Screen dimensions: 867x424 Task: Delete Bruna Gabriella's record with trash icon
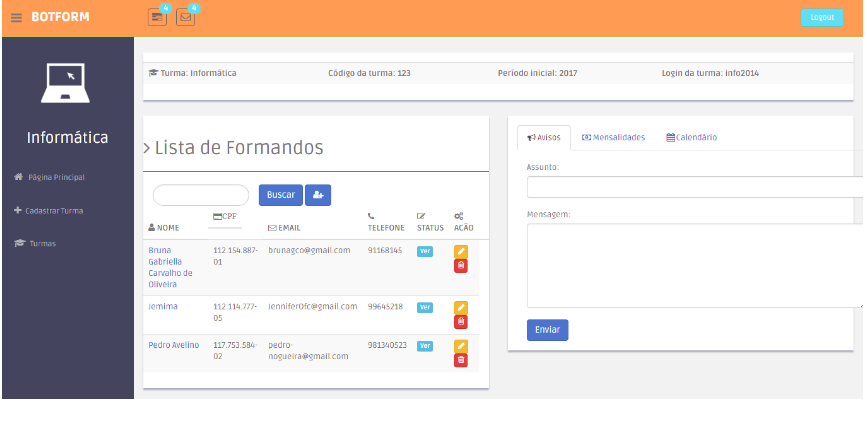(461, 265)
